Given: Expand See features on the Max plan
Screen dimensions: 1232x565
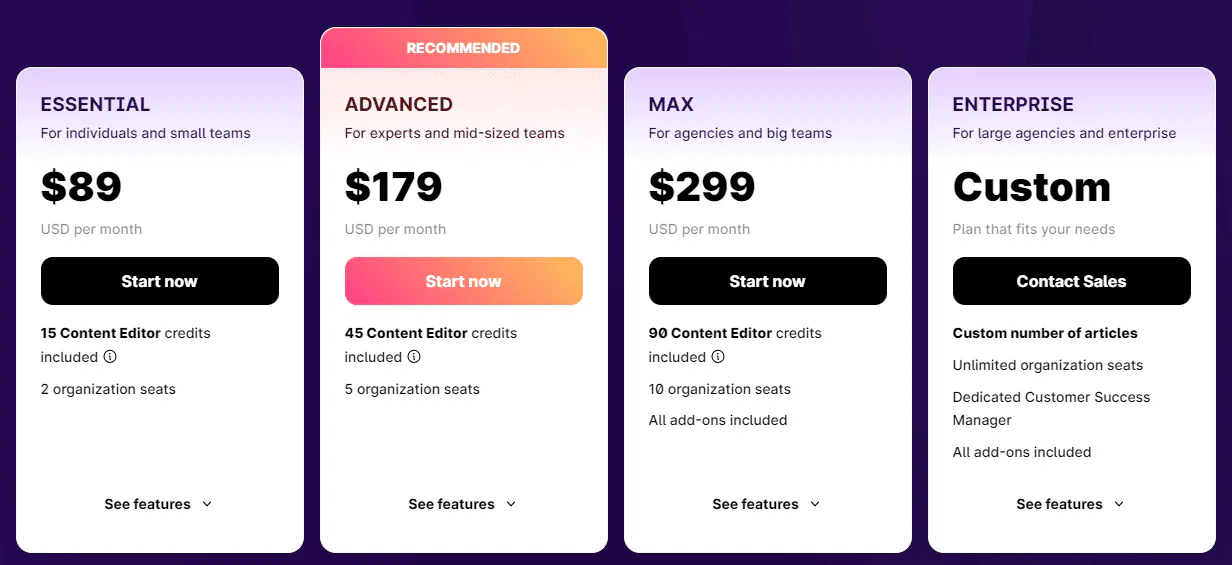Looking at the screenshot, I should tap(767, 504).
